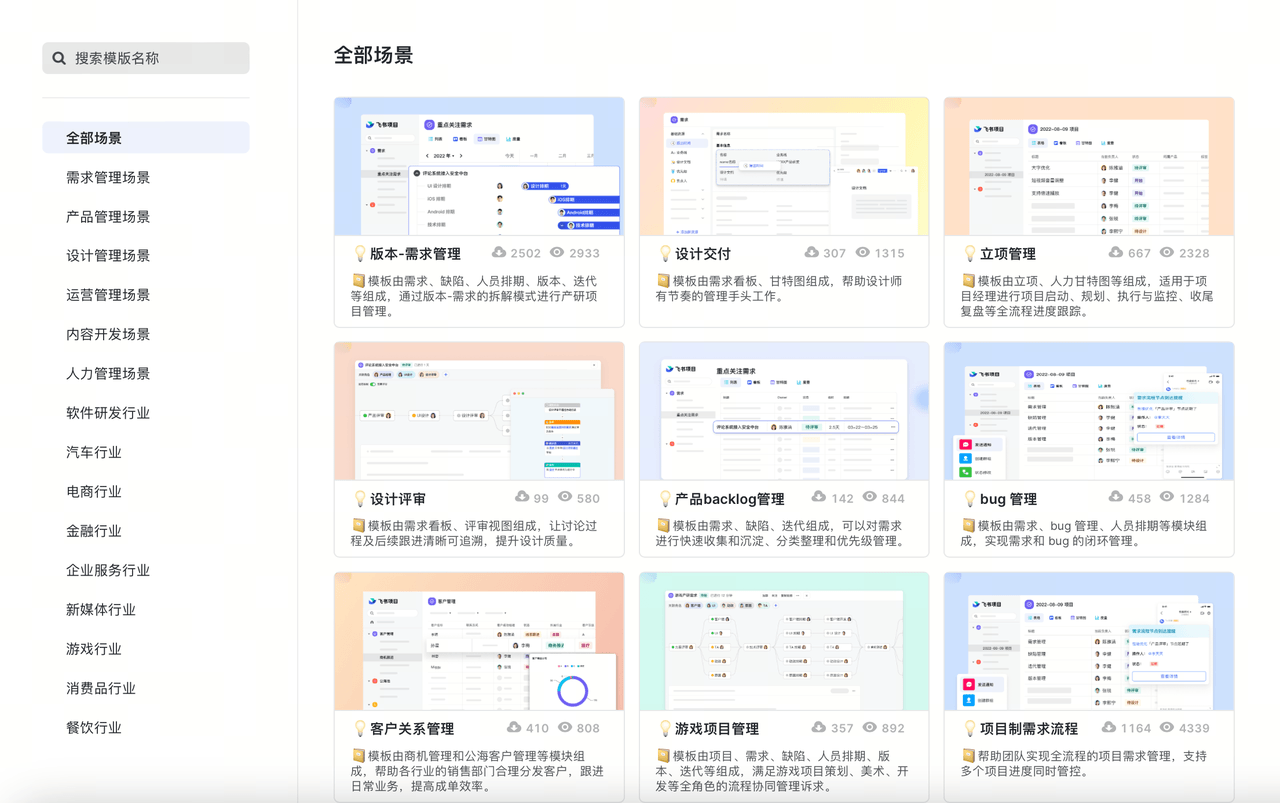Click download icon on 项目制需求流程 card

(1109, 727)
